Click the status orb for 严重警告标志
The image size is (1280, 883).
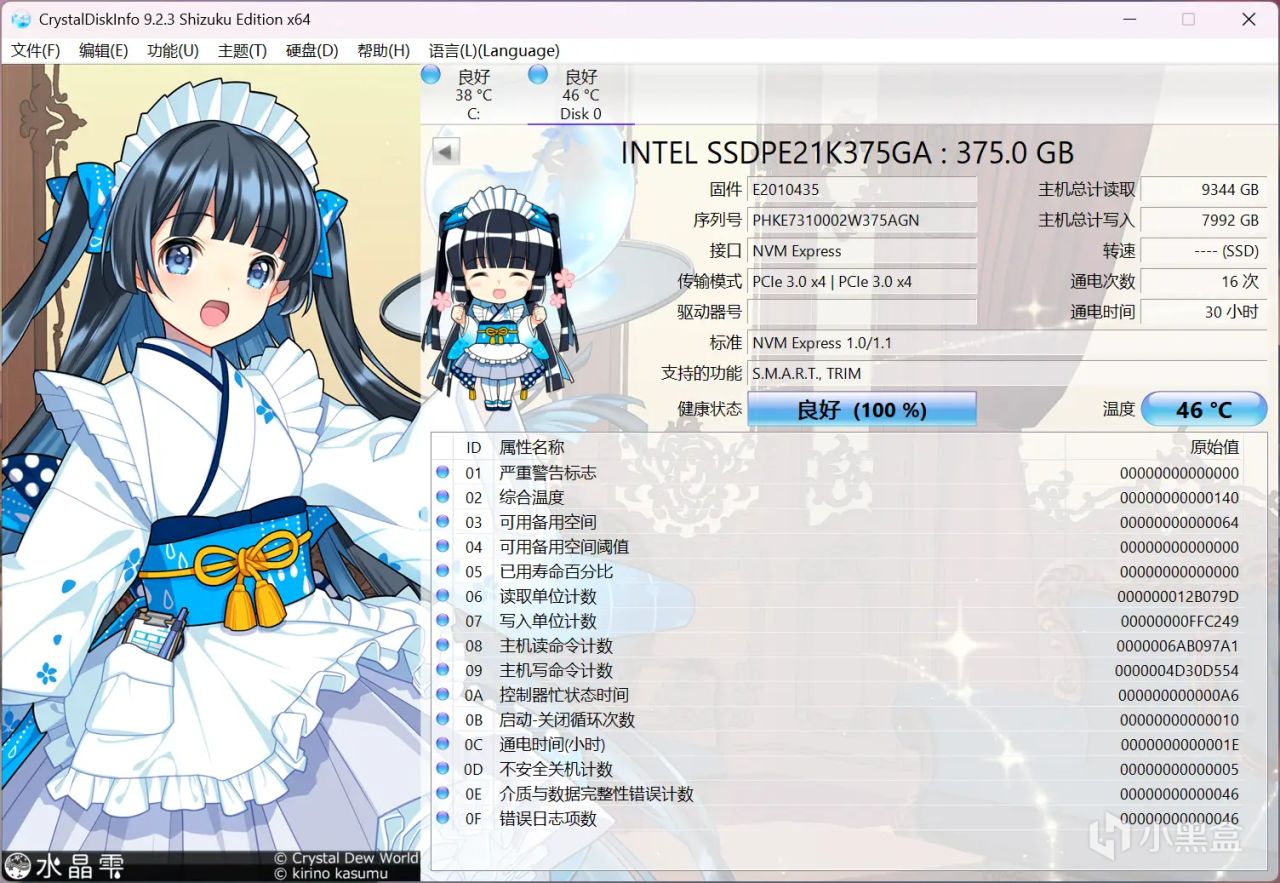tap(442, 472)
